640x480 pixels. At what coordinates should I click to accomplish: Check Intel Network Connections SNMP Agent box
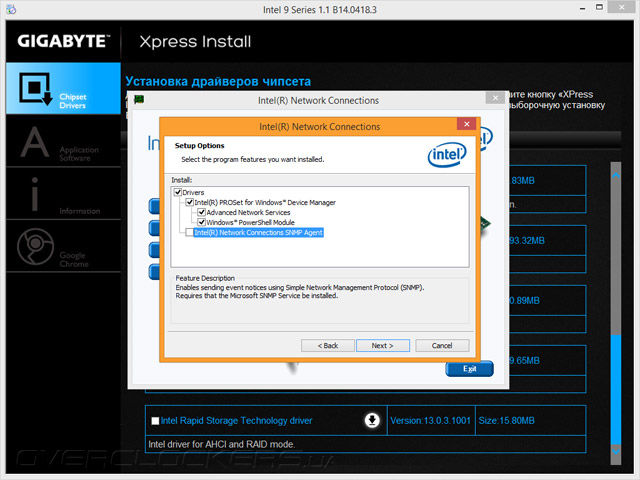click(189, 232)
